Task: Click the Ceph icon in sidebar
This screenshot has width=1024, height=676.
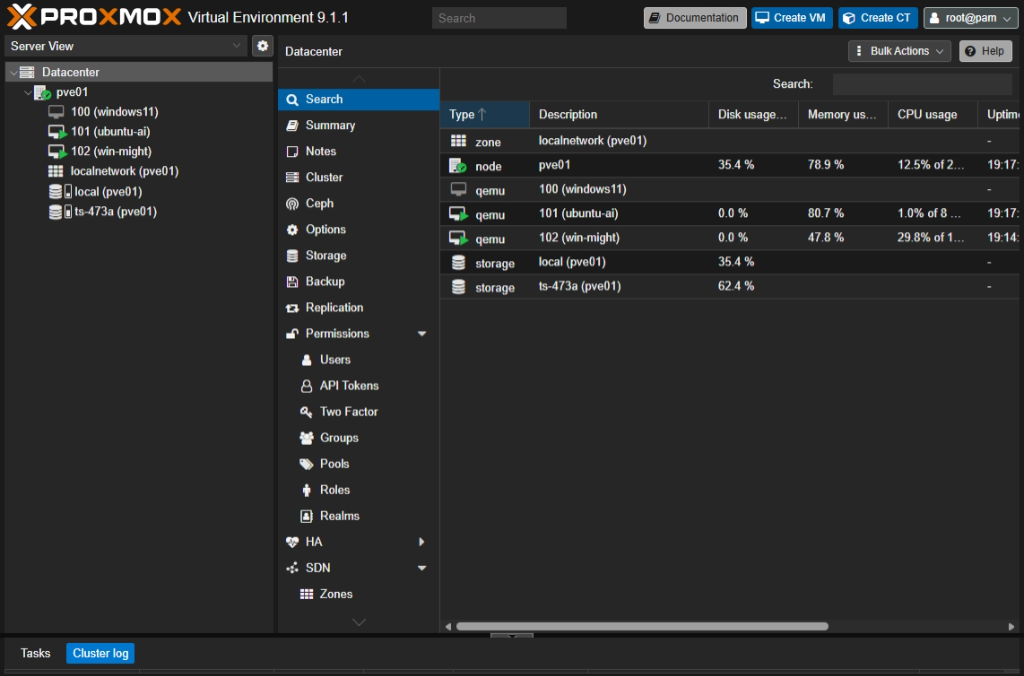Action: coord(292,204)
